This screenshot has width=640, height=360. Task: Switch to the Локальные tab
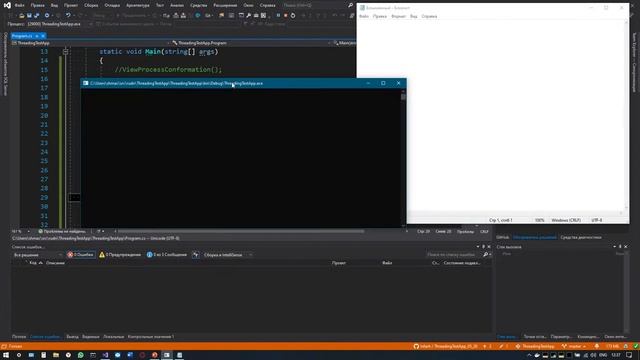pos(113,337)
